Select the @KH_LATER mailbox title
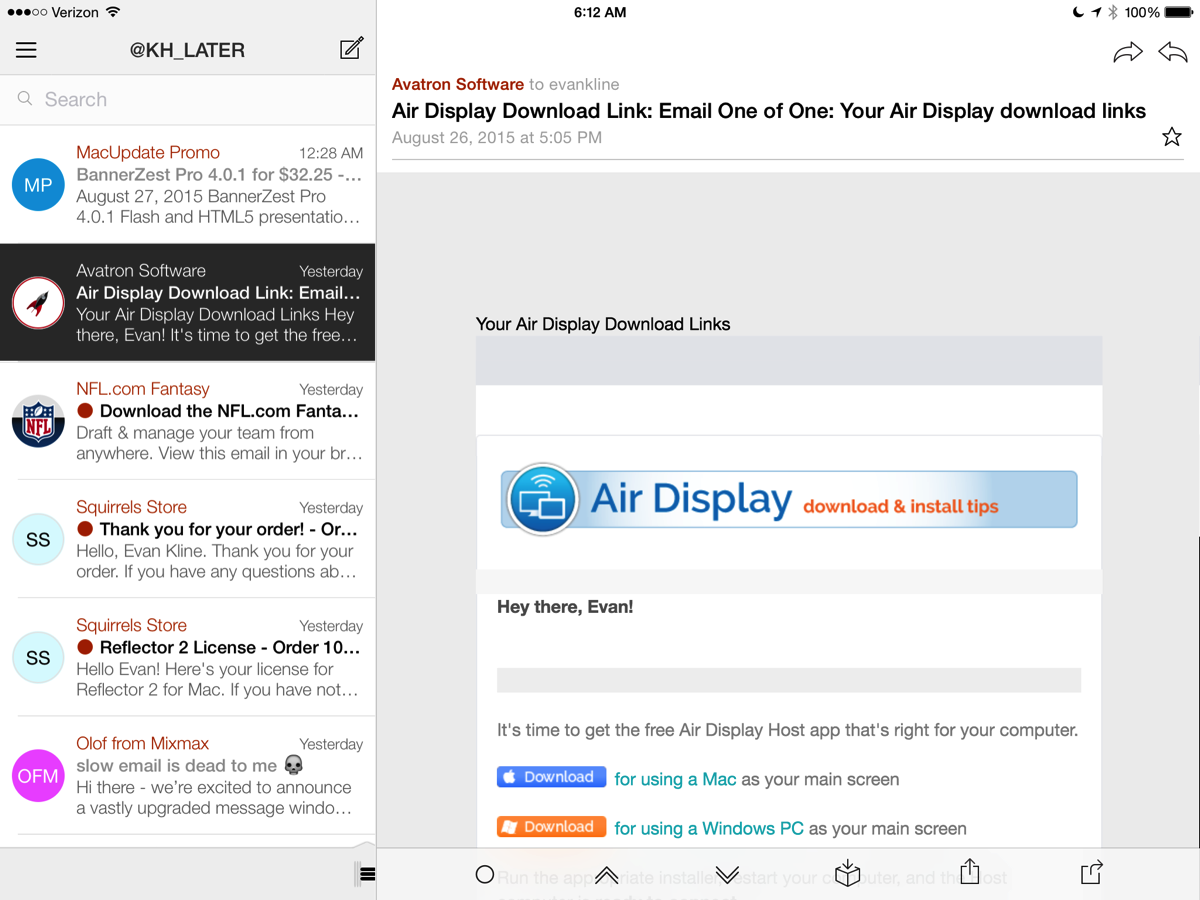This screenshot has height=900, width=1200. (187, 49)
